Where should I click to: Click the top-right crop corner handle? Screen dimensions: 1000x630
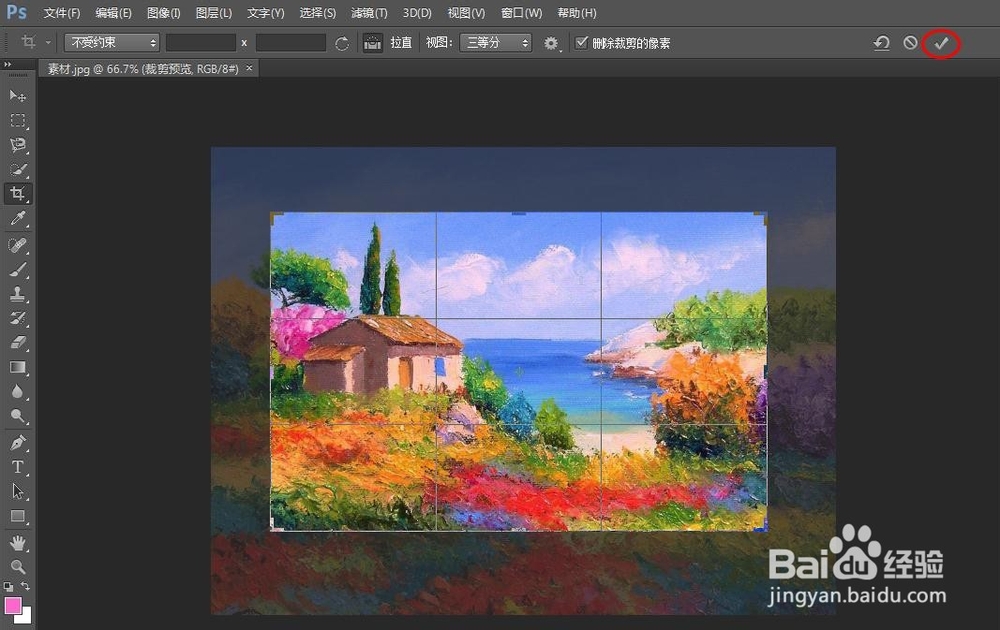(x=763, y=216)
